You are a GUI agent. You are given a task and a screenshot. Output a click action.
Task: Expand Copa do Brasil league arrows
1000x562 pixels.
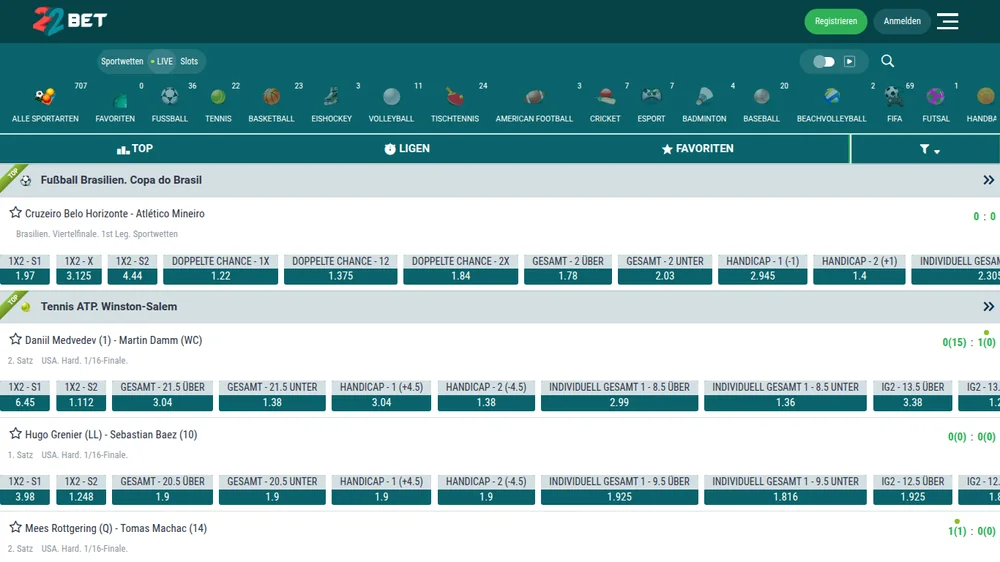click(988, 180)
